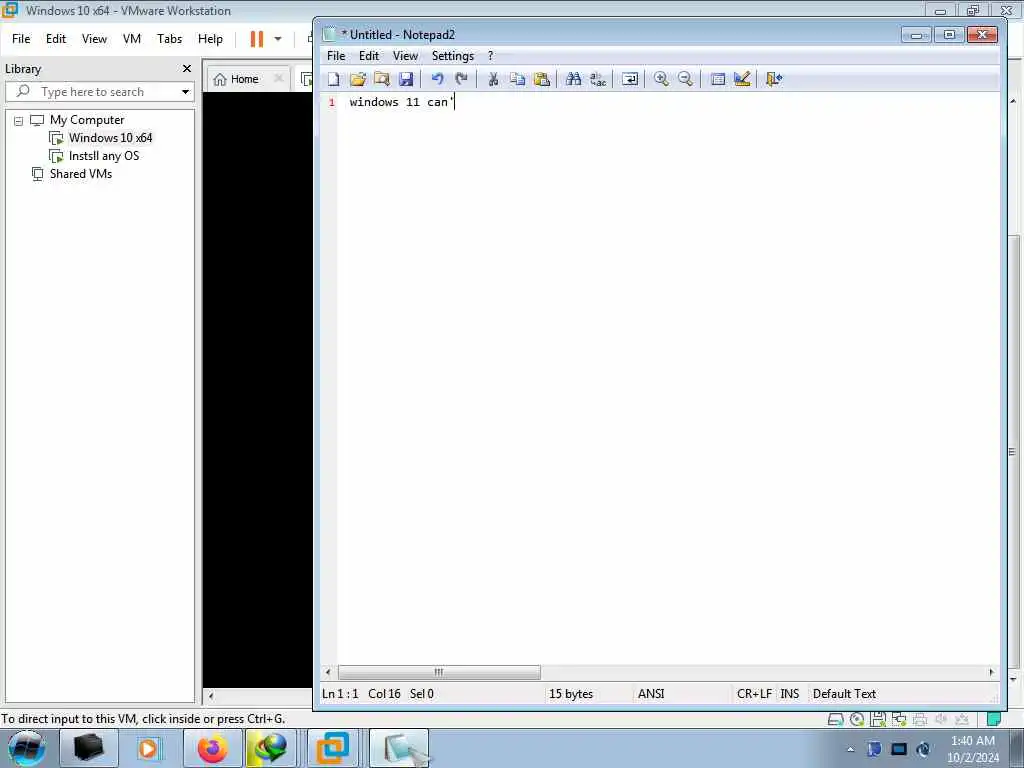
Task: Click the Exit door icon in Notepad2
Action: point(774,79)
